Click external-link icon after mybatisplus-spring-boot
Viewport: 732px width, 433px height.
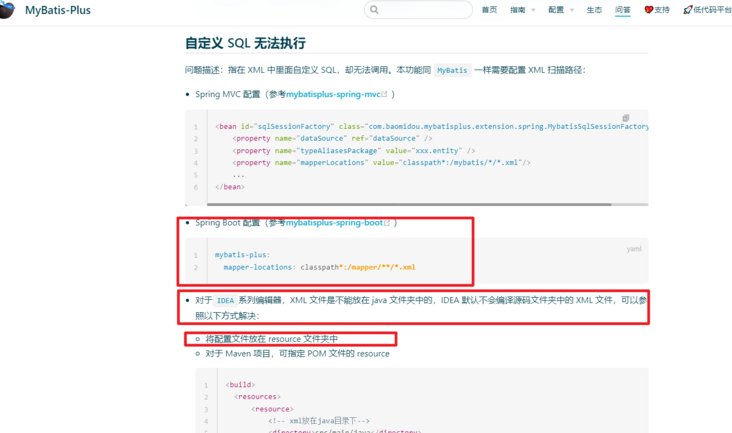pyautogui.click(x=387, y=223)
